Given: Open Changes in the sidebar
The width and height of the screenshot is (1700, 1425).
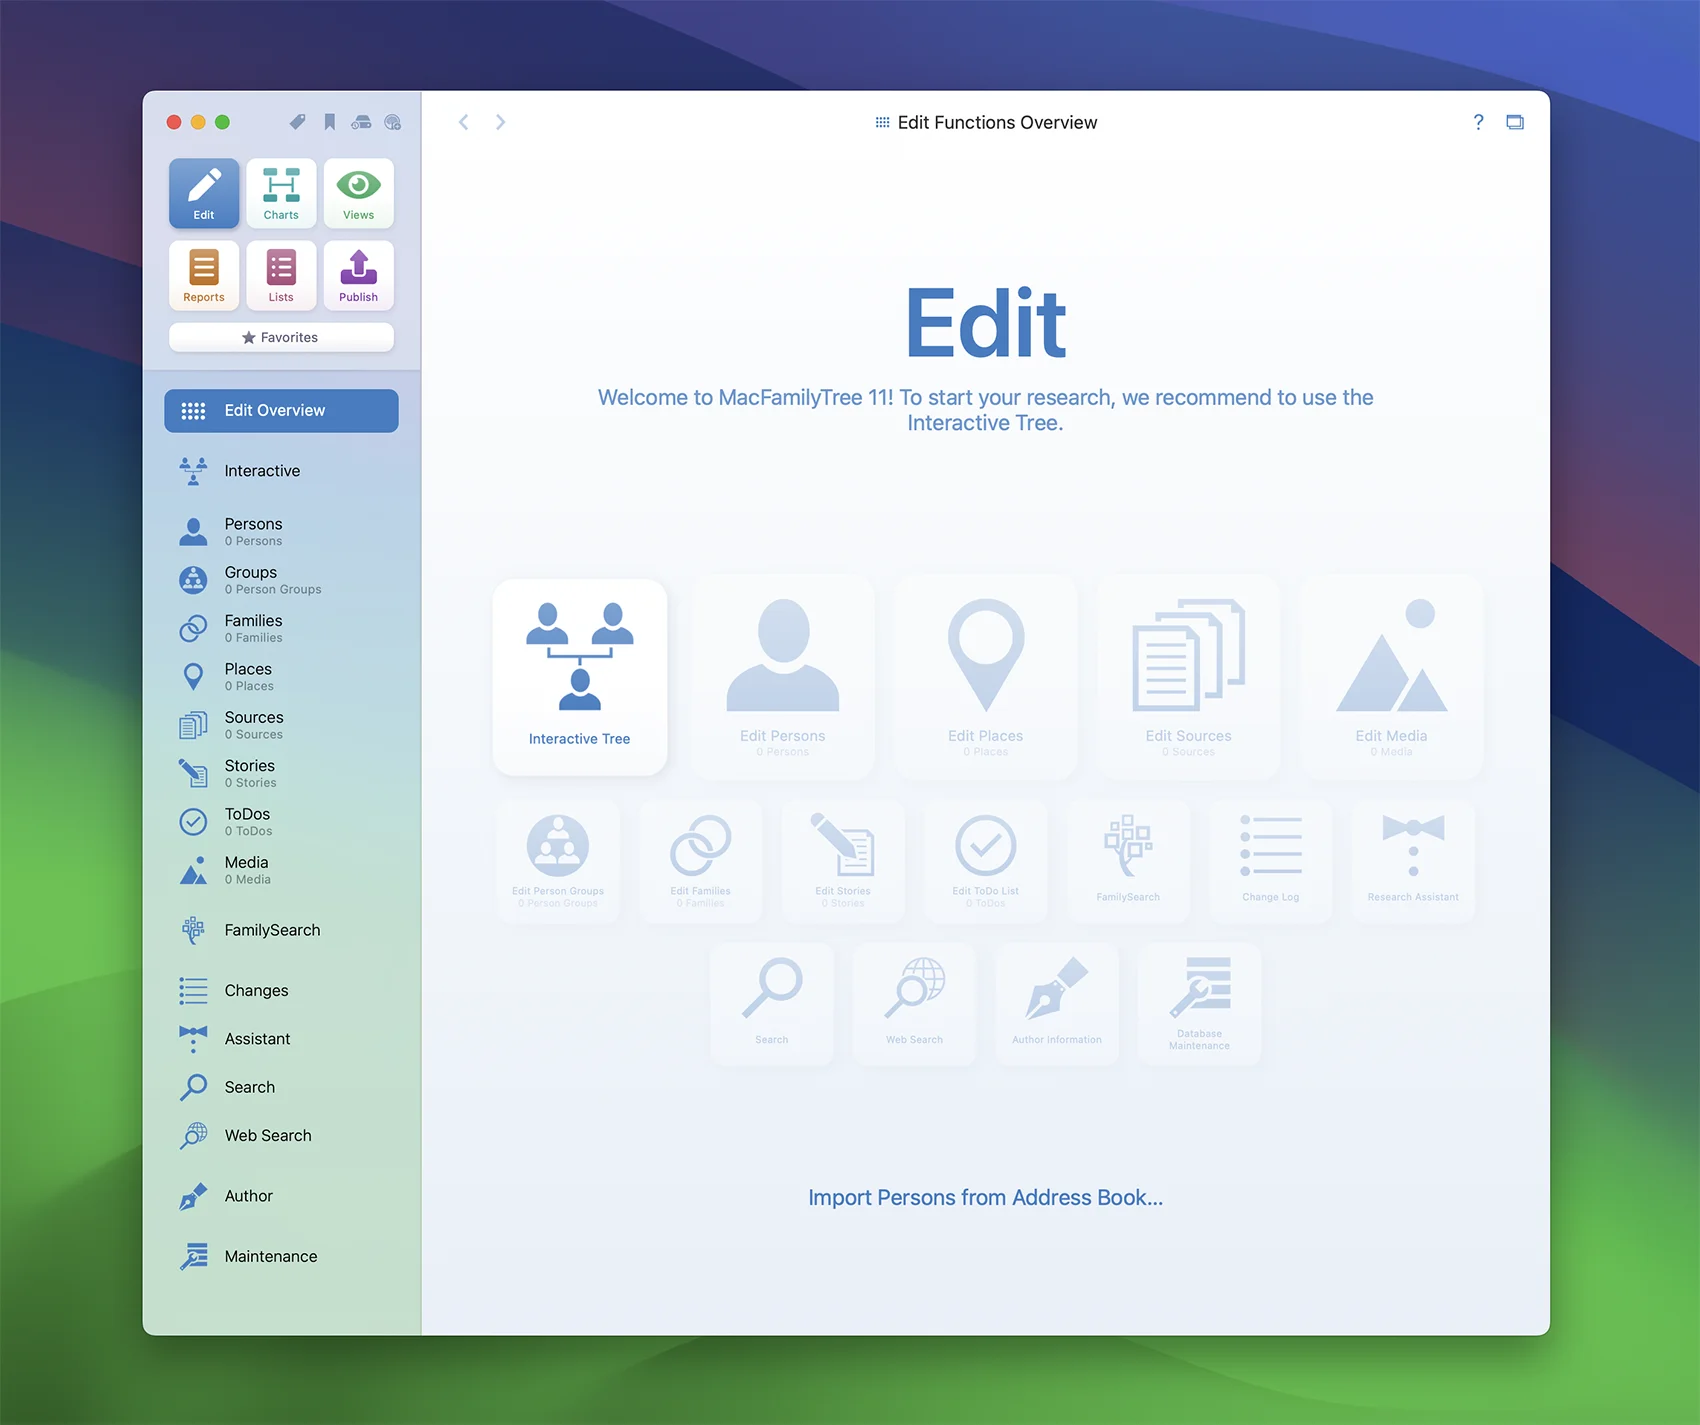Looking at the screenshot, I should 281,990.
